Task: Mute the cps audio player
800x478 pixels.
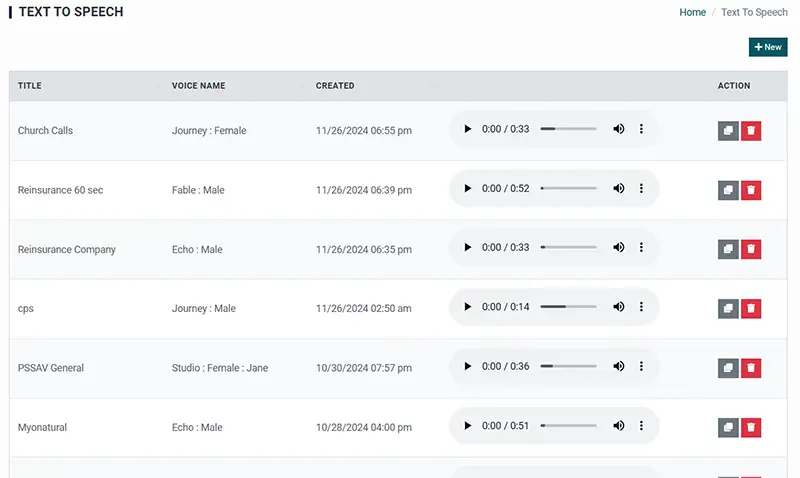Action: [x=618, y=307]
